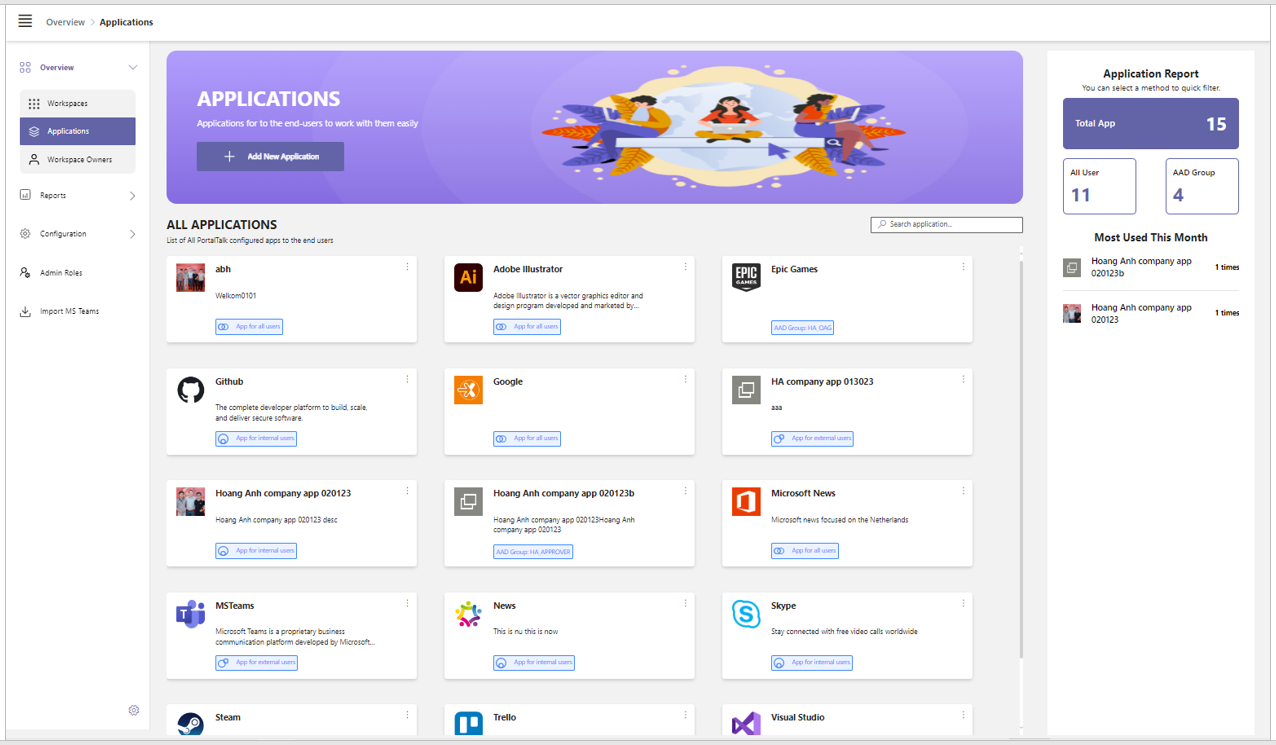1276x745 pixels.
Task: Click the Epic Games logo icon
Action: click(x=746, y=277)
